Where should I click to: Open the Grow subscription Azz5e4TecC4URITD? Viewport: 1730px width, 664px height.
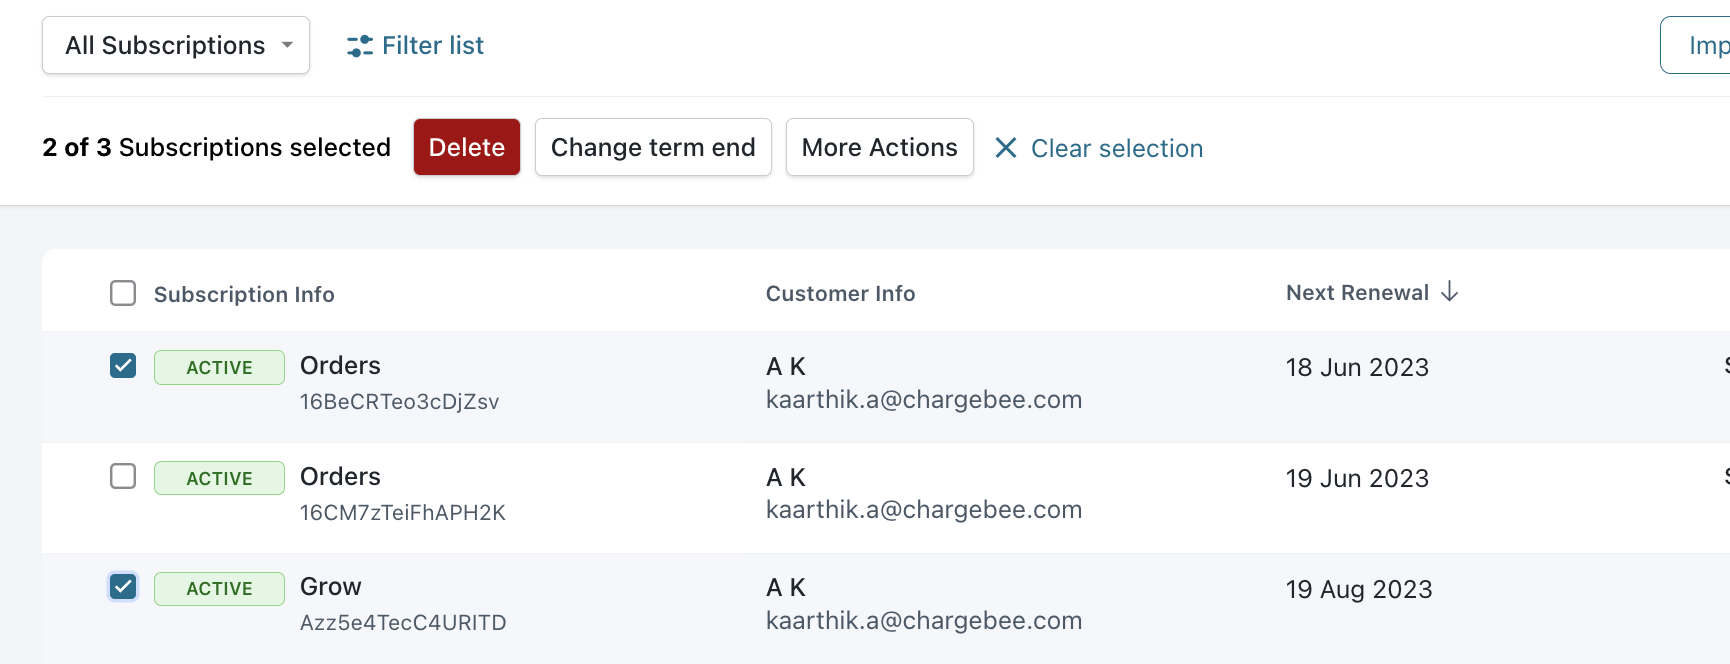[331, 587]
